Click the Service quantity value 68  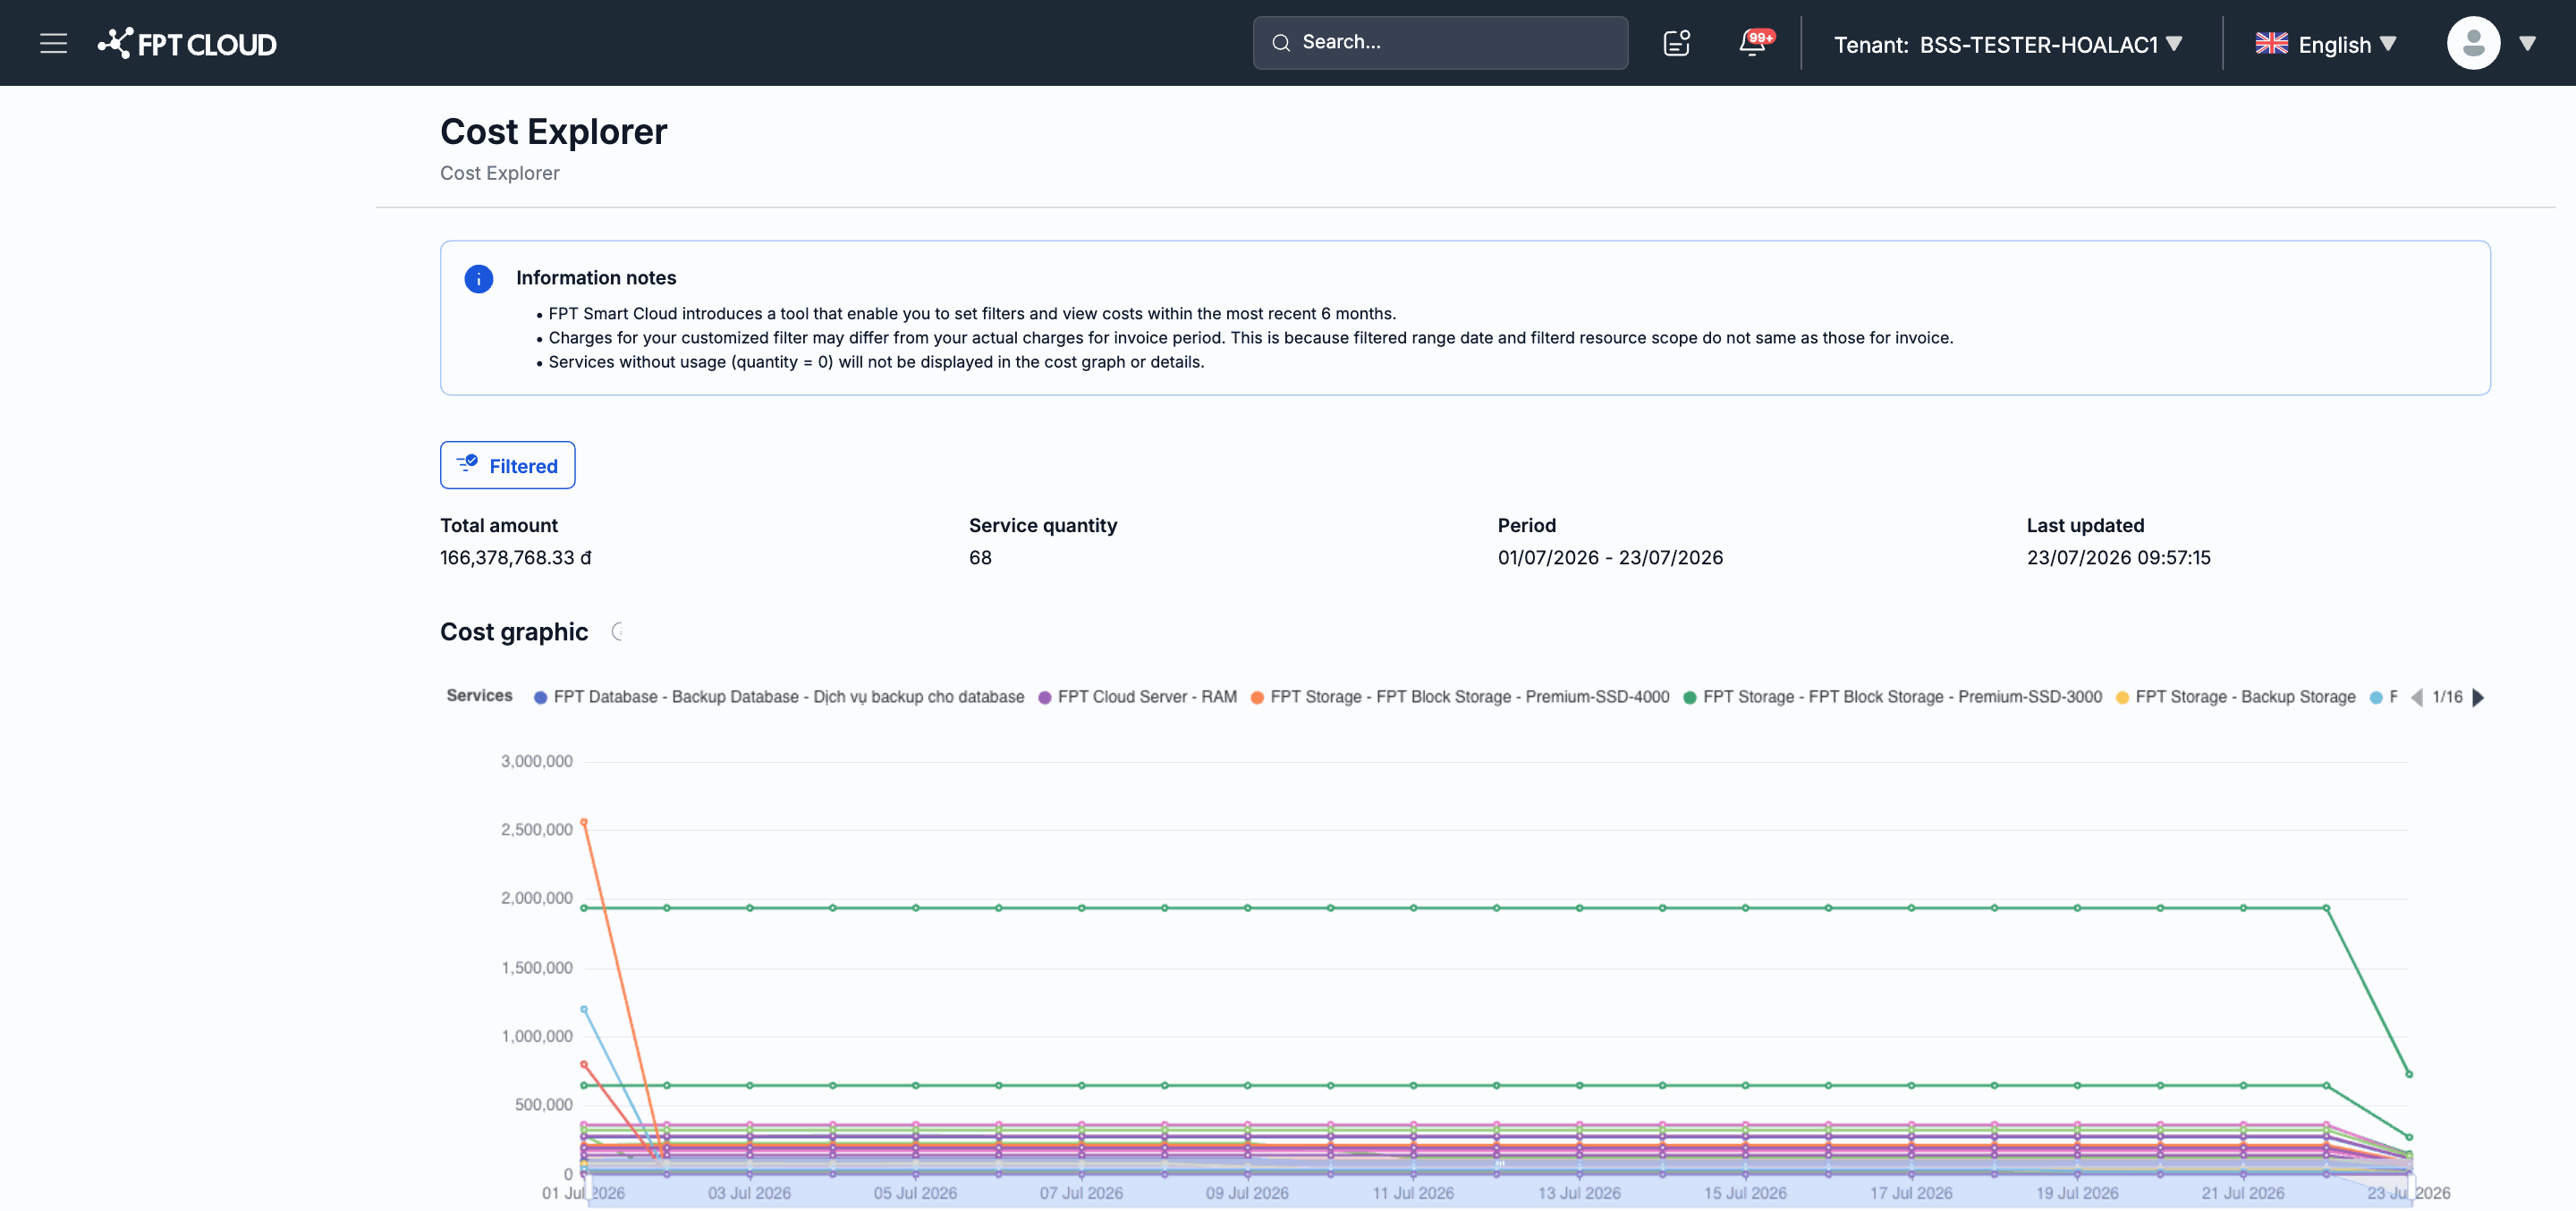point(980,558)
